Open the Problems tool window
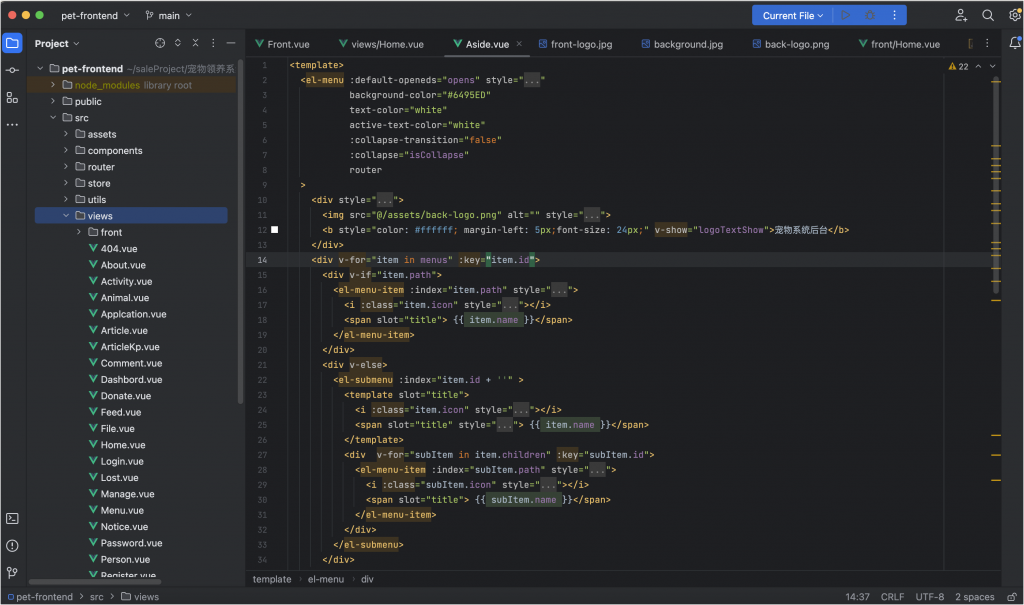Viewport: 1024px width, 605px height. [x=12, y=545]
